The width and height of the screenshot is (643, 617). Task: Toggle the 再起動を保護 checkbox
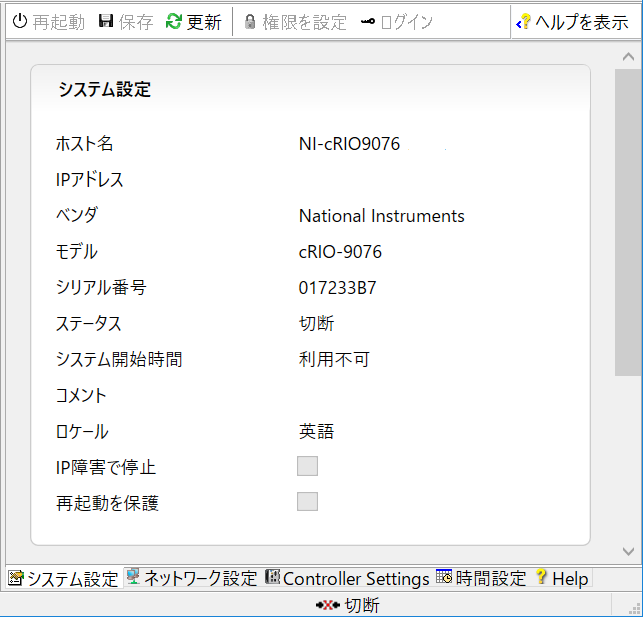coord(307,502)
